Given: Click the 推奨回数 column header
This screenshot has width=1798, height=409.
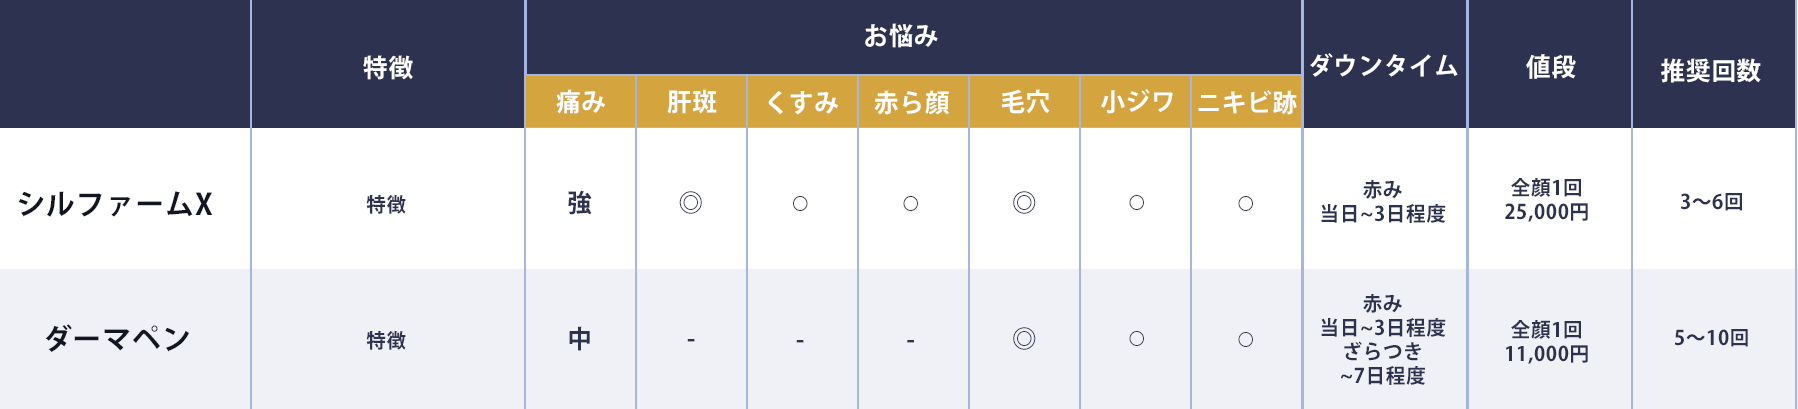Looking at the screenshot, I should (x=1711, y=71).
